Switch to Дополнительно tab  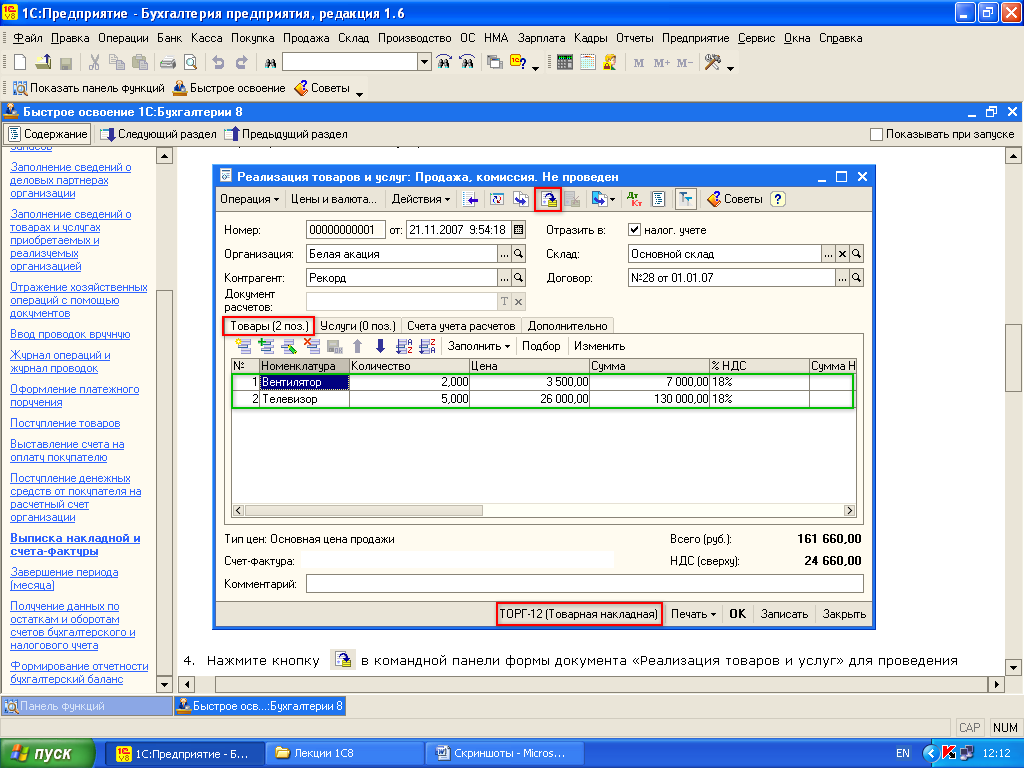568,326
